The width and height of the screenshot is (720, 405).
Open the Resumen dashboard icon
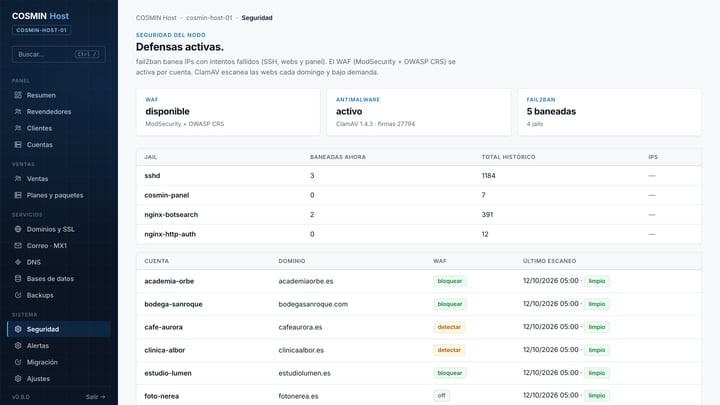(x=18, y=95)
